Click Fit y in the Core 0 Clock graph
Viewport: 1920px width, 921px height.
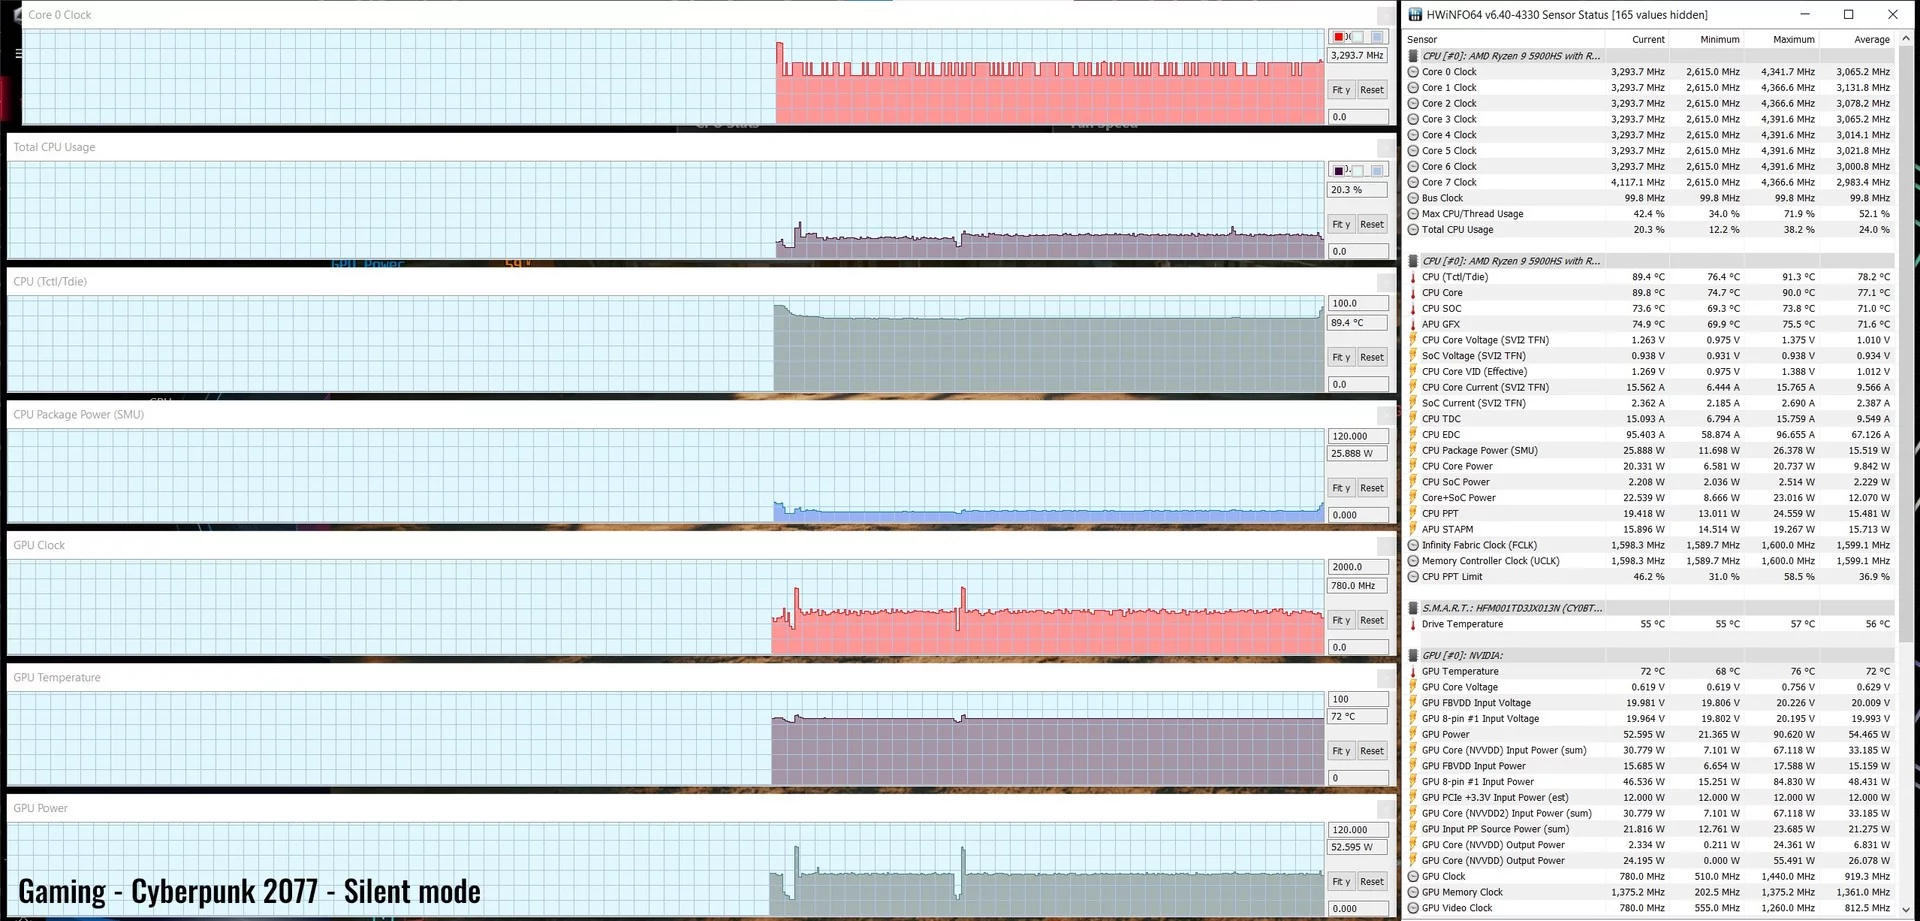[x=1341, y=90]
